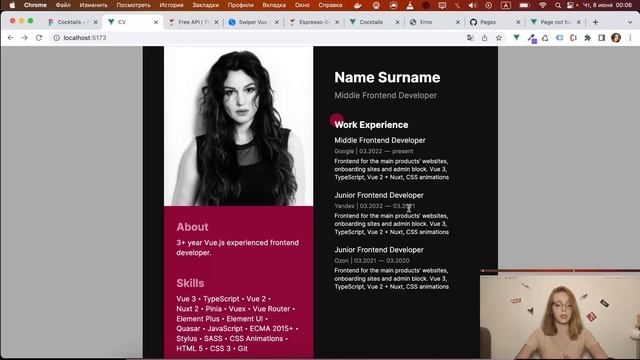Open the Apple menu
Screen dimensions: 640x360
pyautogui.click(x=12, y=5)
